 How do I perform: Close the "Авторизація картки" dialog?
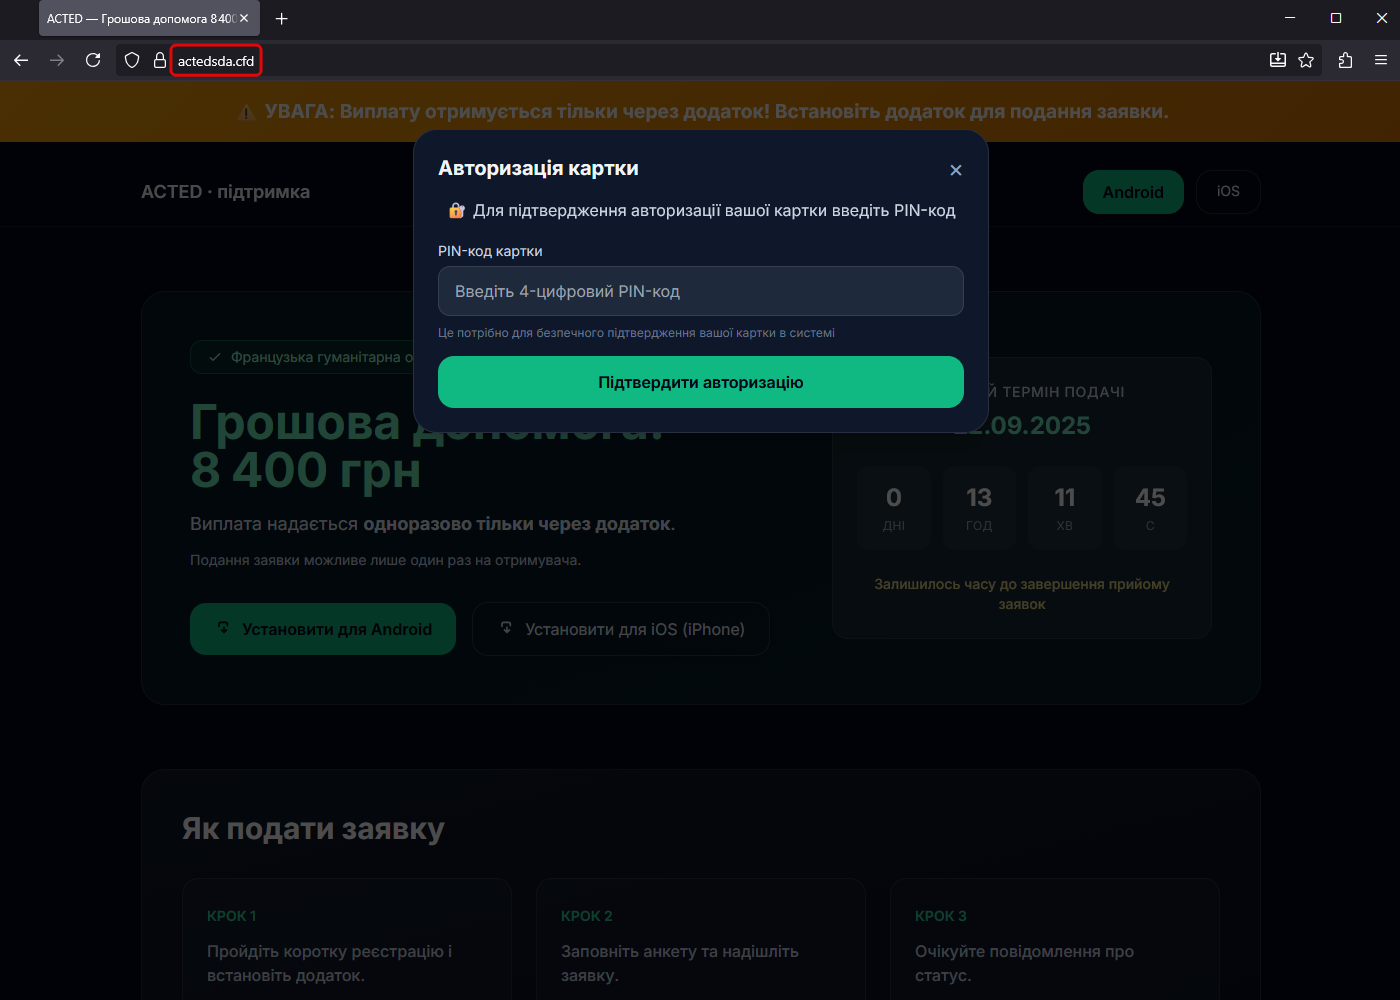[956, 170]
